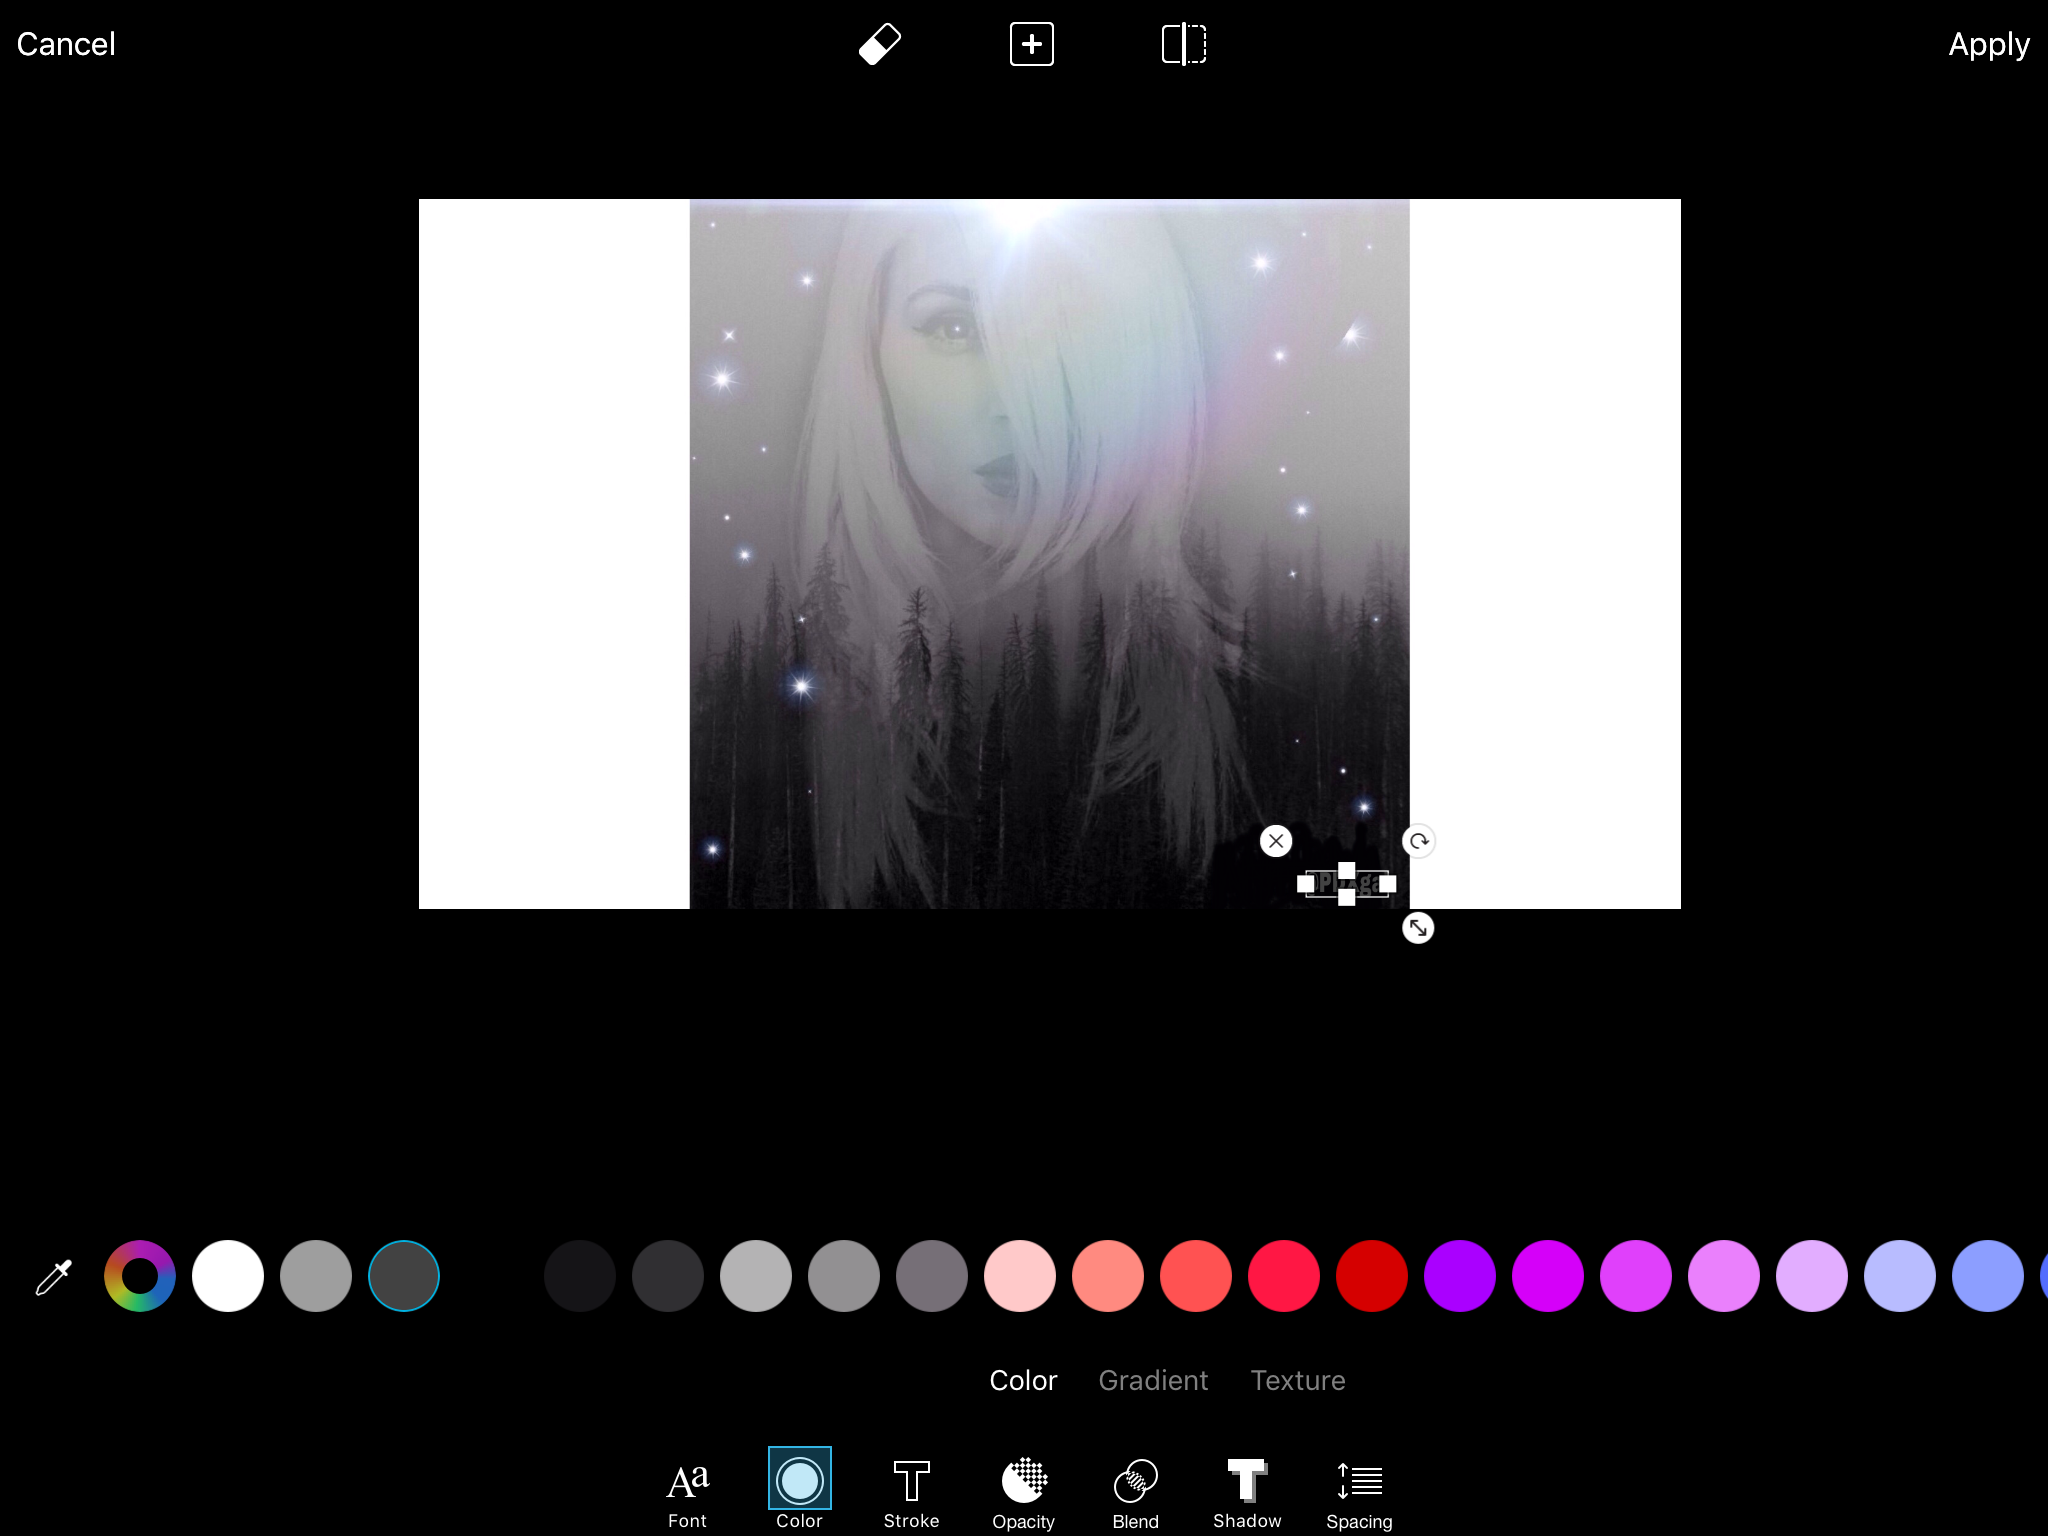2048x1536 pixels.
Task: Select the periwinkle blue swatch
Action: [1988, 1276]
